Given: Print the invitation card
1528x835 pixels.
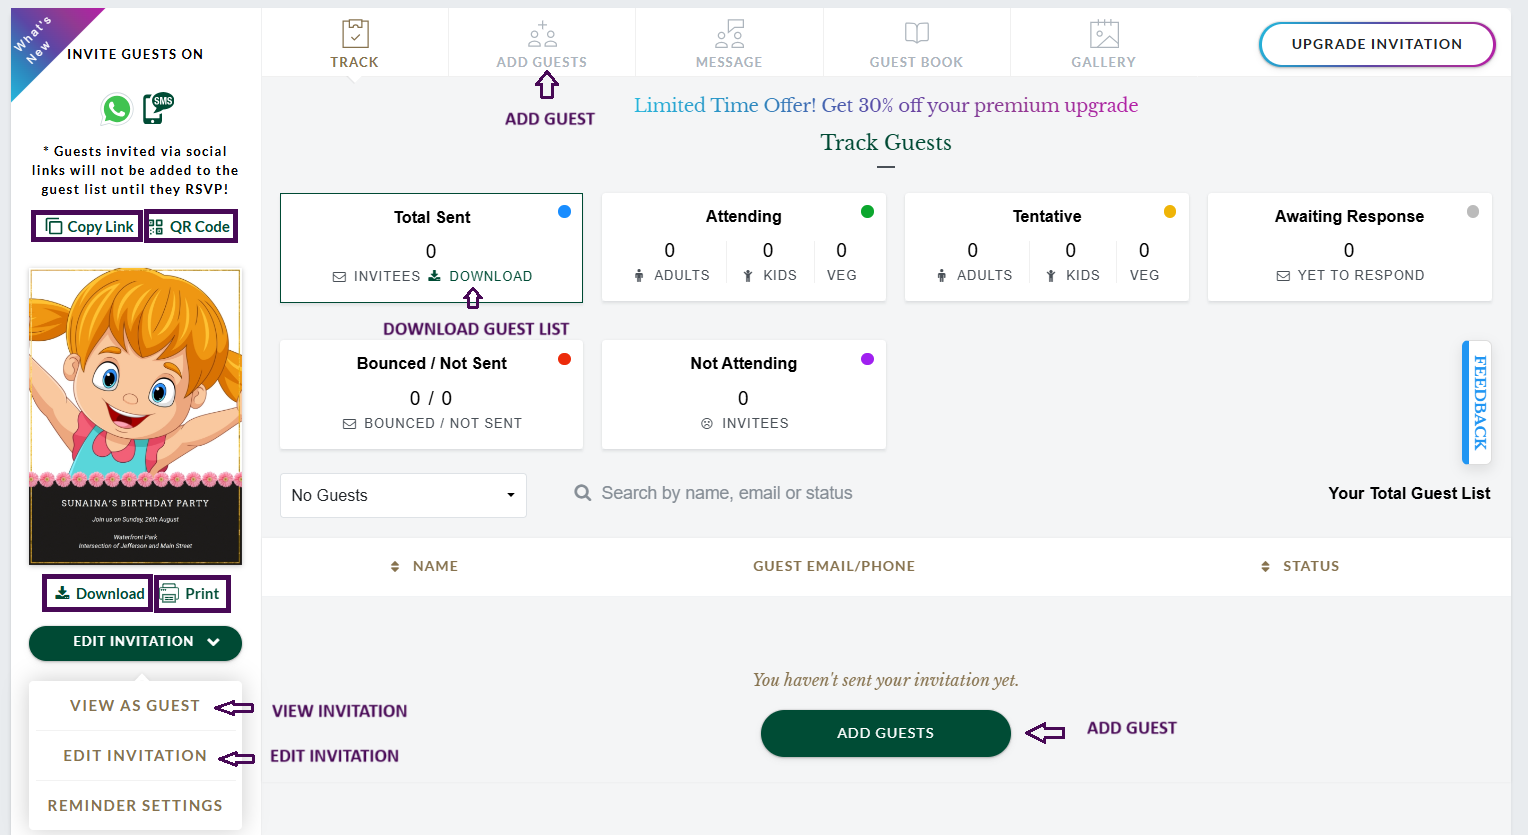Looking at the screenshot, I should pyautogui.click(x=191, y=594).
